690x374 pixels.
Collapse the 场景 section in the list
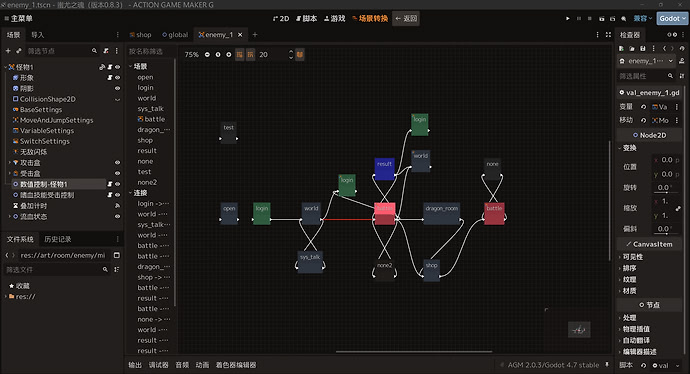131,66
